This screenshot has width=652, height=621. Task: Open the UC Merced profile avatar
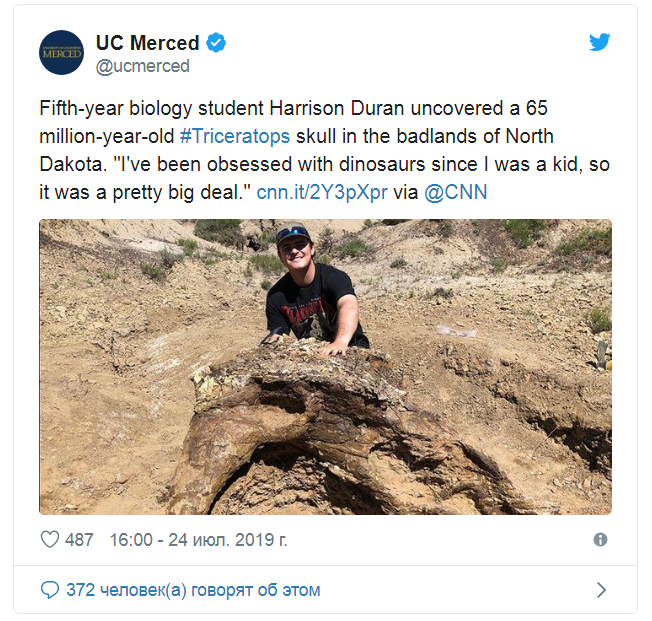point(61,52)
